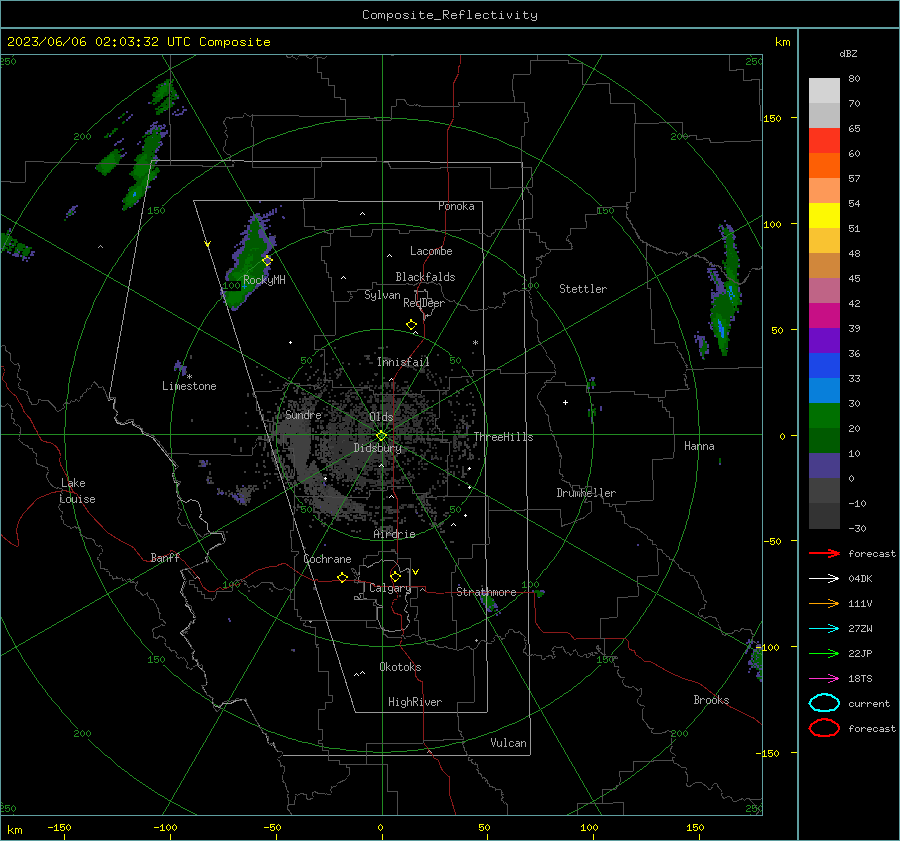Click the Hanna city label

[x=699, y=446]
